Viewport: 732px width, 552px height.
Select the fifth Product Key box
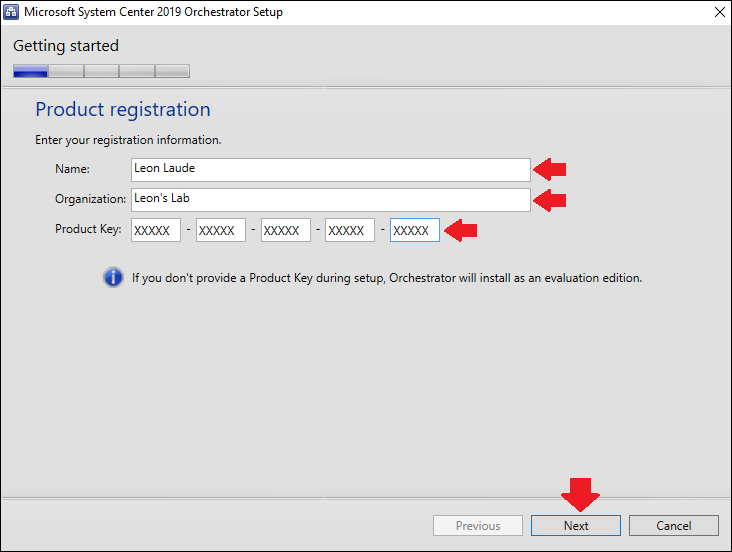[x=415, y=230]
